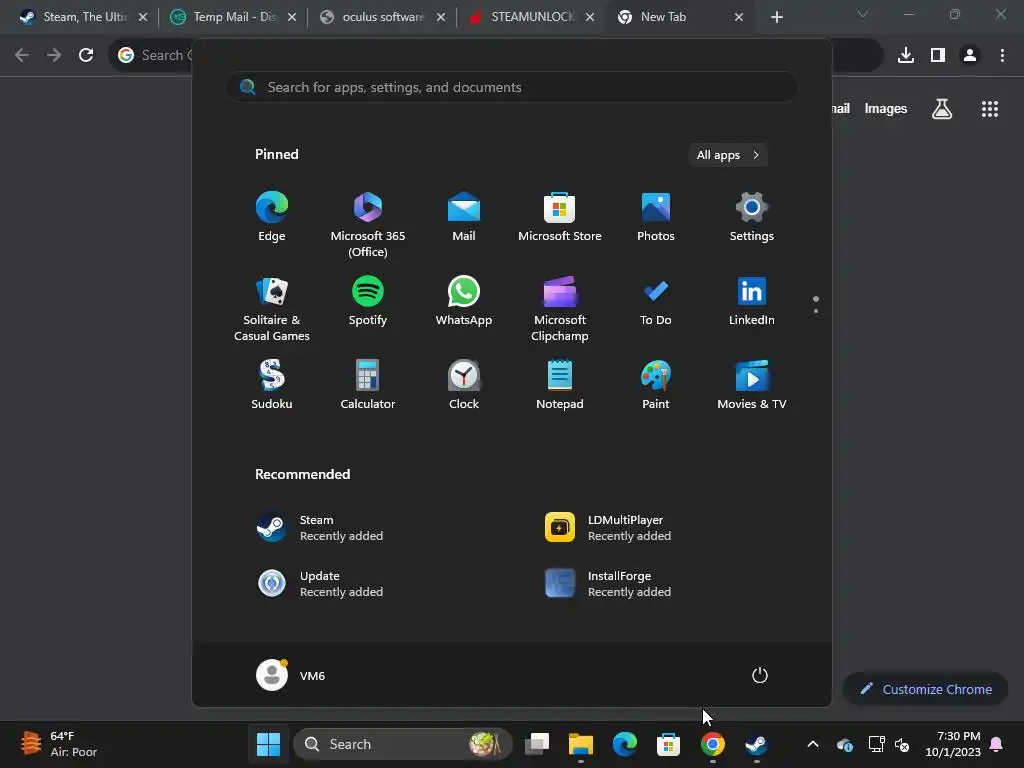Toggle Chrome side panel

(x=938, y=55)
